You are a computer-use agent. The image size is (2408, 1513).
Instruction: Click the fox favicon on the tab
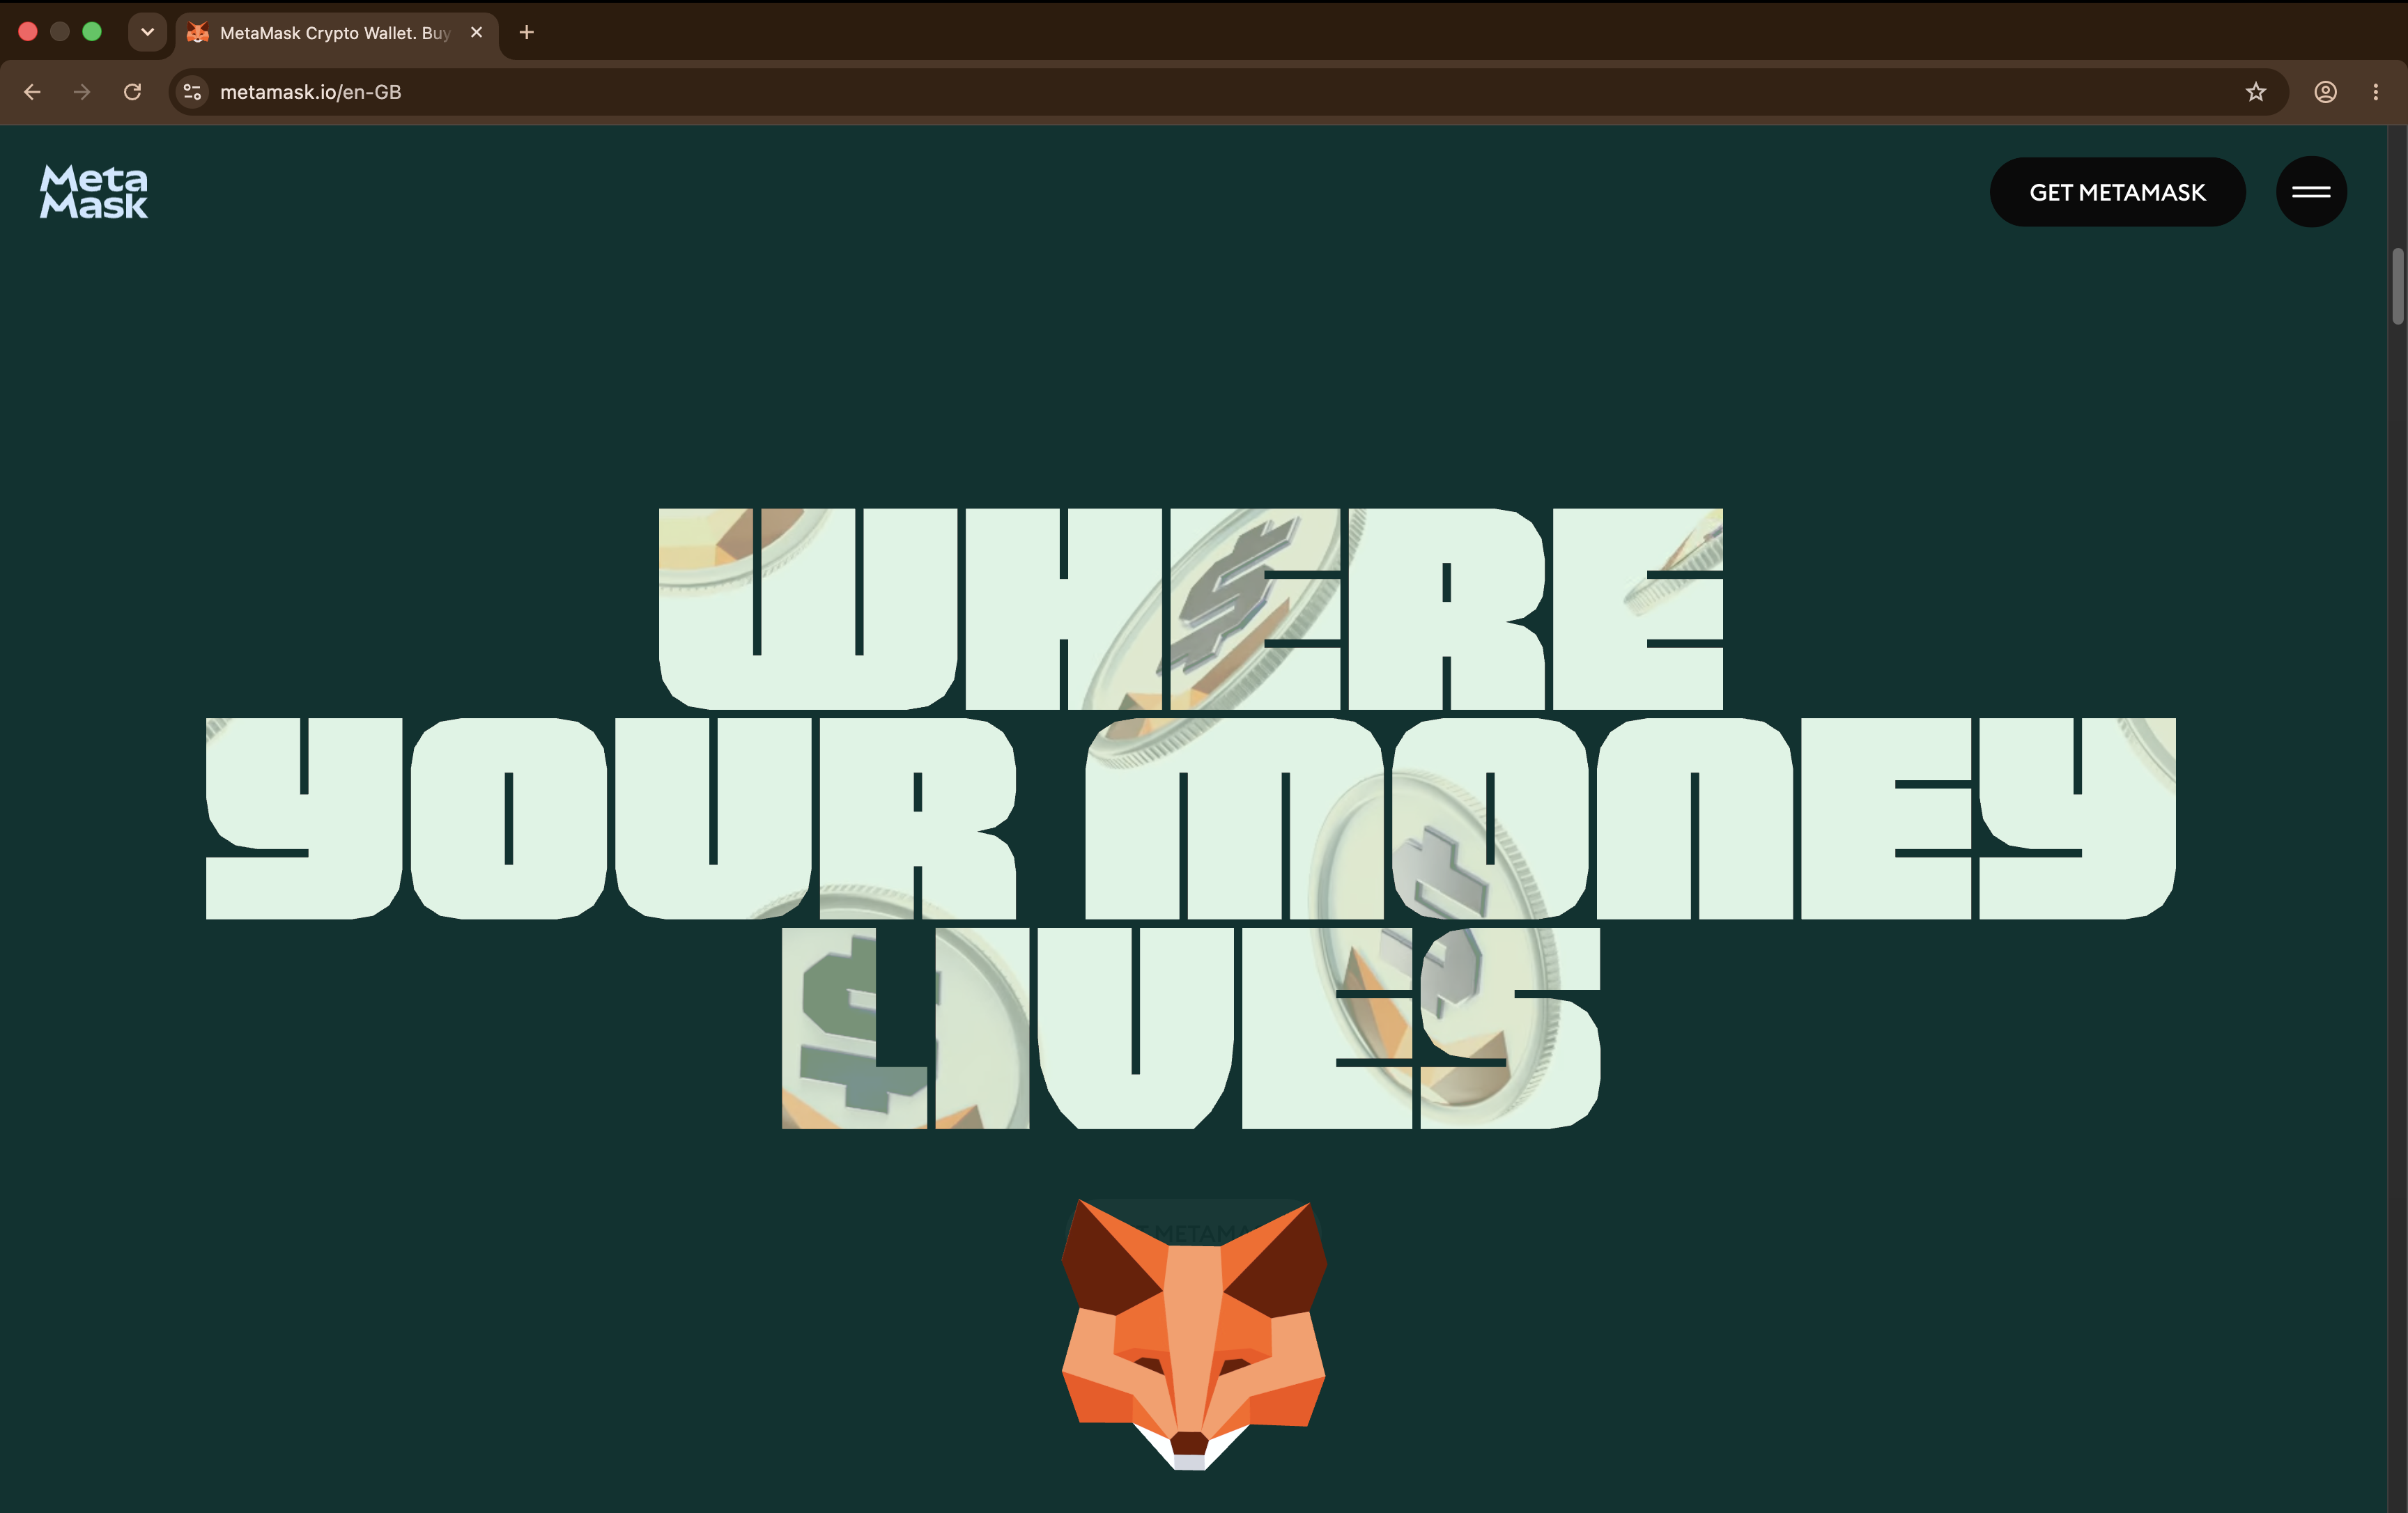198,33
